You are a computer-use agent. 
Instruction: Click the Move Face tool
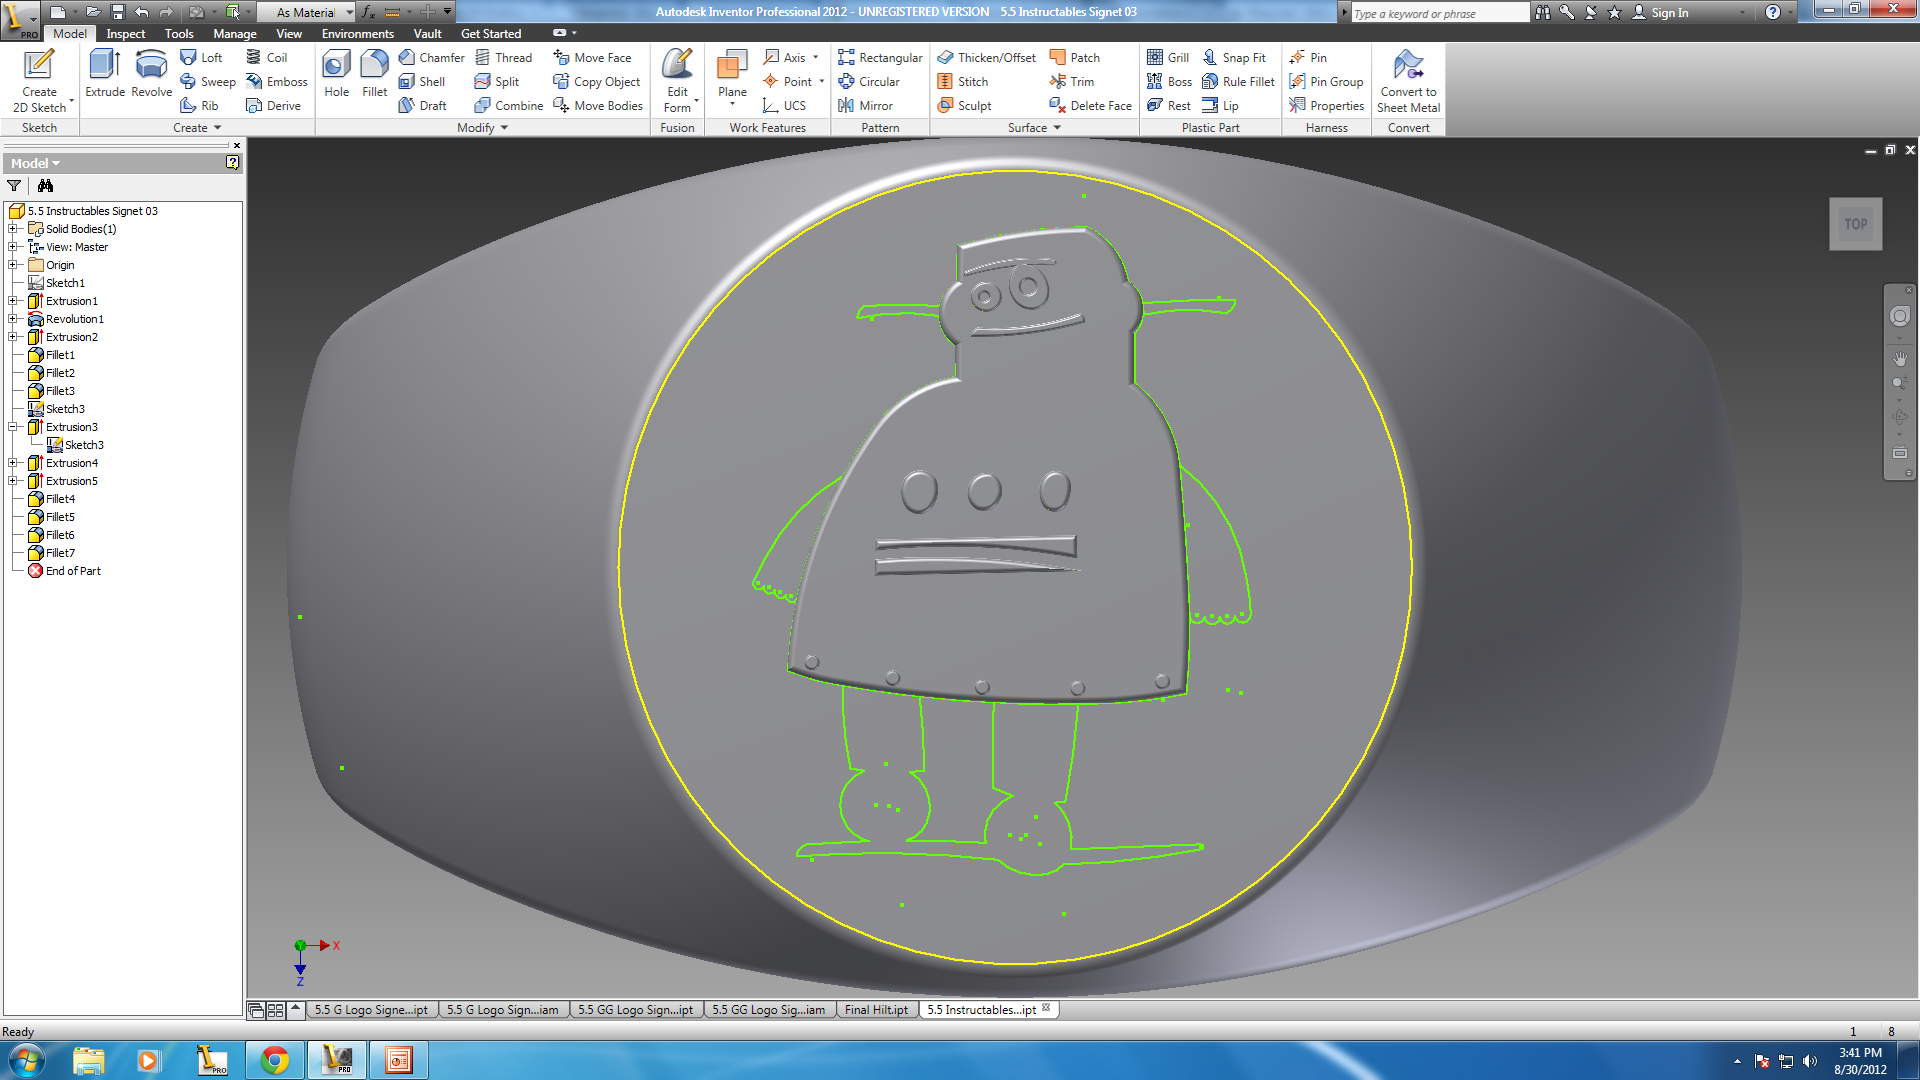(x=592, y=58)
